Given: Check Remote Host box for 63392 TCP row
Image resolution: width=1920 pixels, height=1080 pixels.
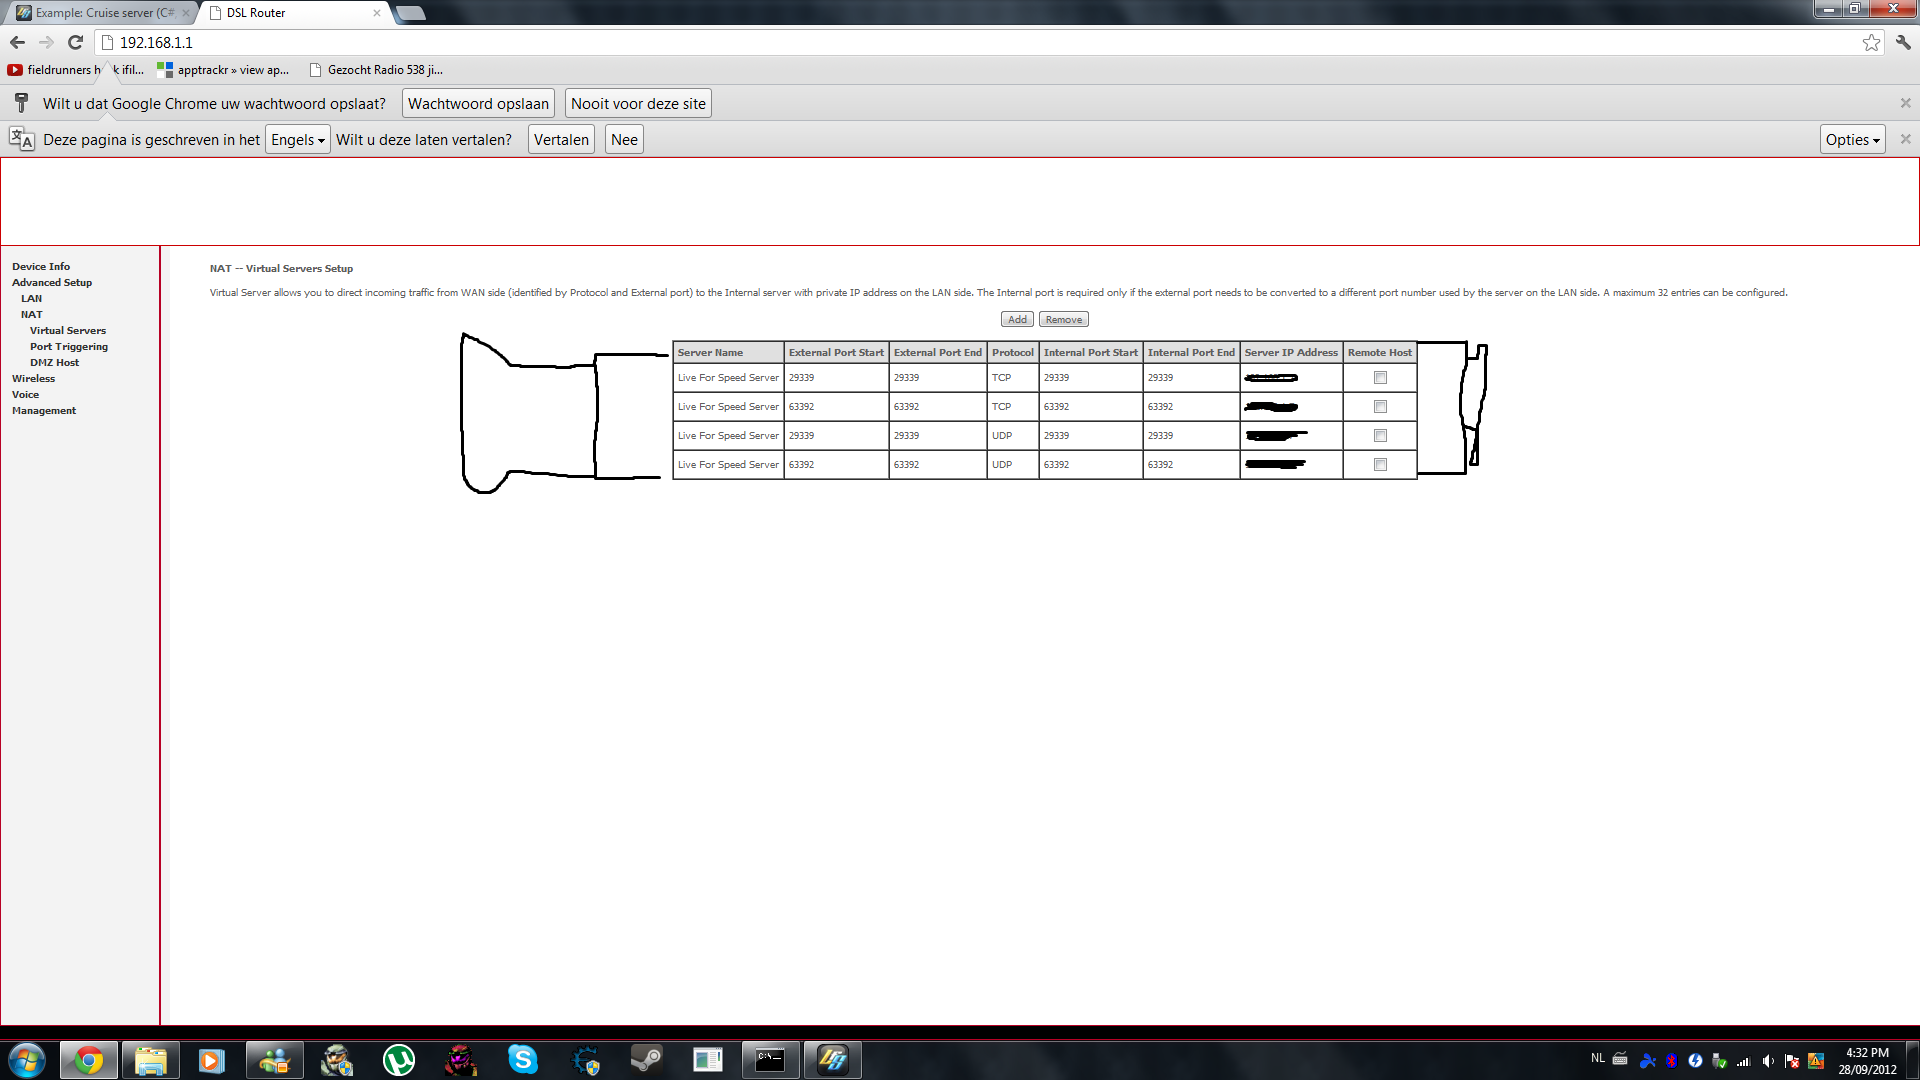Looking at the screenshot, I should point(1380,407).
